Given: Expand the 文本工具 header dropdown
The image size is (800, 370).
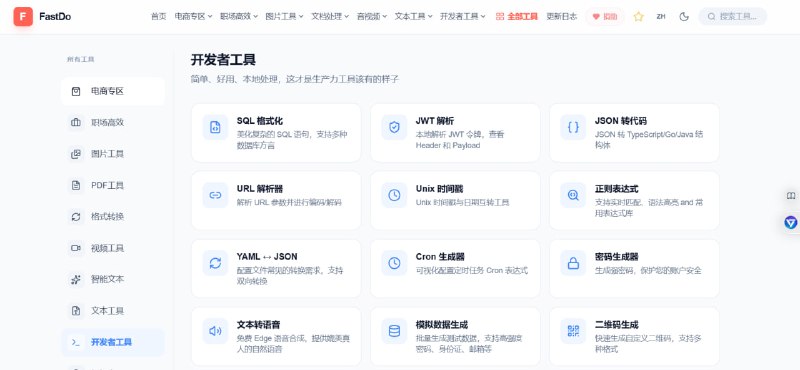Looking at the screenshot, I should pos(413,16).
